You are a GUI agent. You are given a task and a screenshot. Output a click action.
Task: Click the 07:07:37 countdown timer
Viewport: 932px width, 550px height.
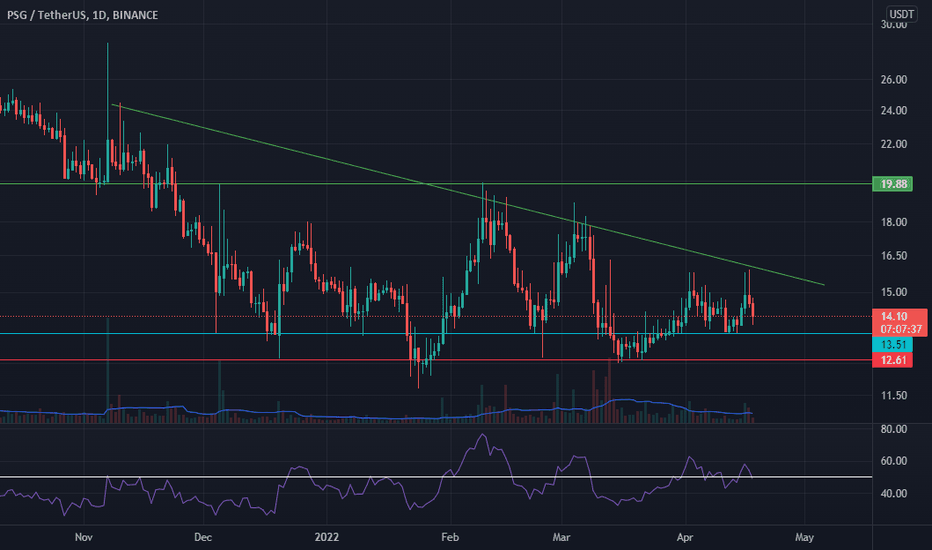click(x=901, y=329)
